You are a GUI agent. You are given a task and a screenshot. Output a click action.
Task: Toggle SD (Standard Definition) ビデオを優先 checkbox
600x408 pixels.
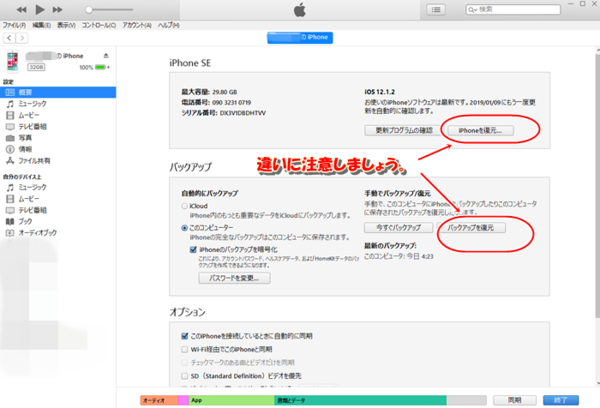coord(185,376)
